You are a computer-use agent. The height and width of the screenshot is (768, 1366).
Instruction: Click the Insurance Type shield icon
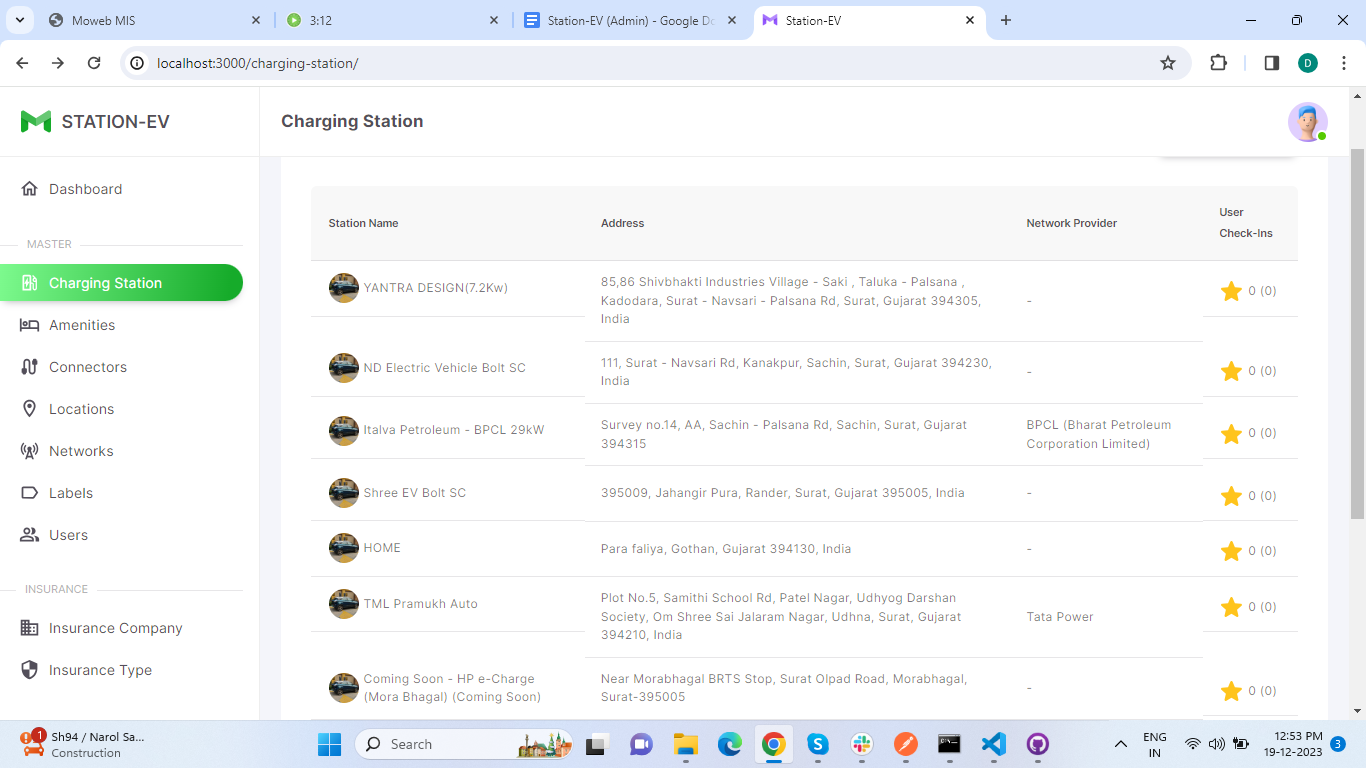click(x=29, y=670)
